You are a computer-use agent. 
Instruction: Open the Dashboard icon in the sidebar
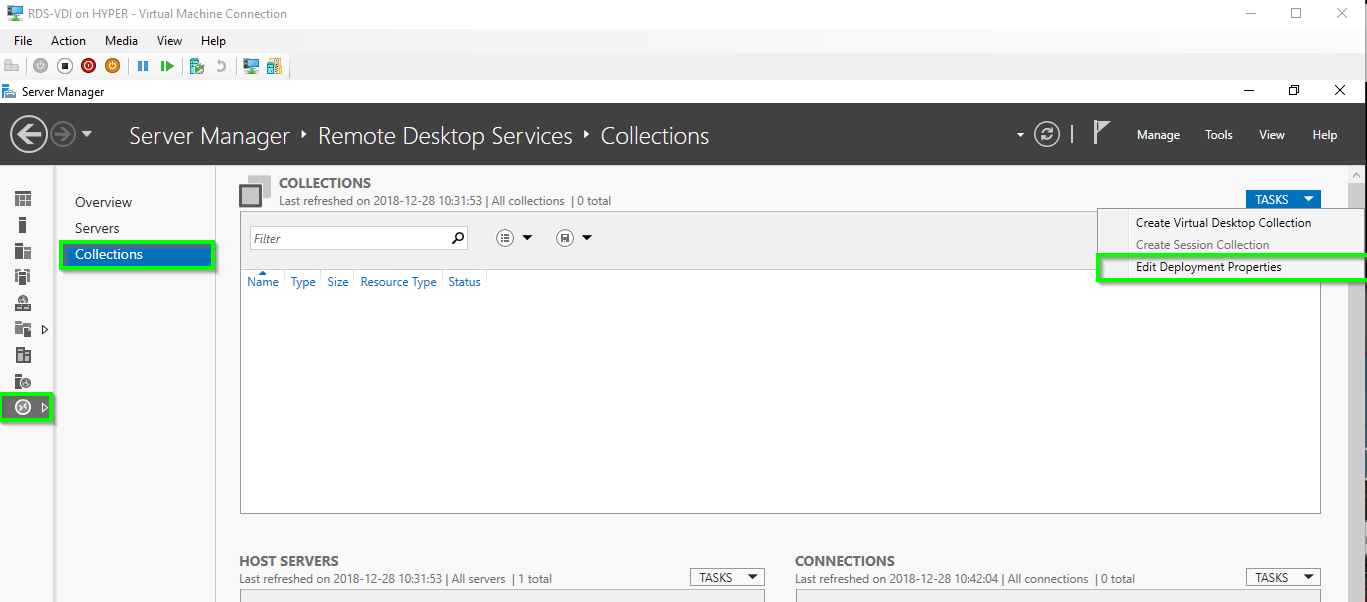[23, 199]
